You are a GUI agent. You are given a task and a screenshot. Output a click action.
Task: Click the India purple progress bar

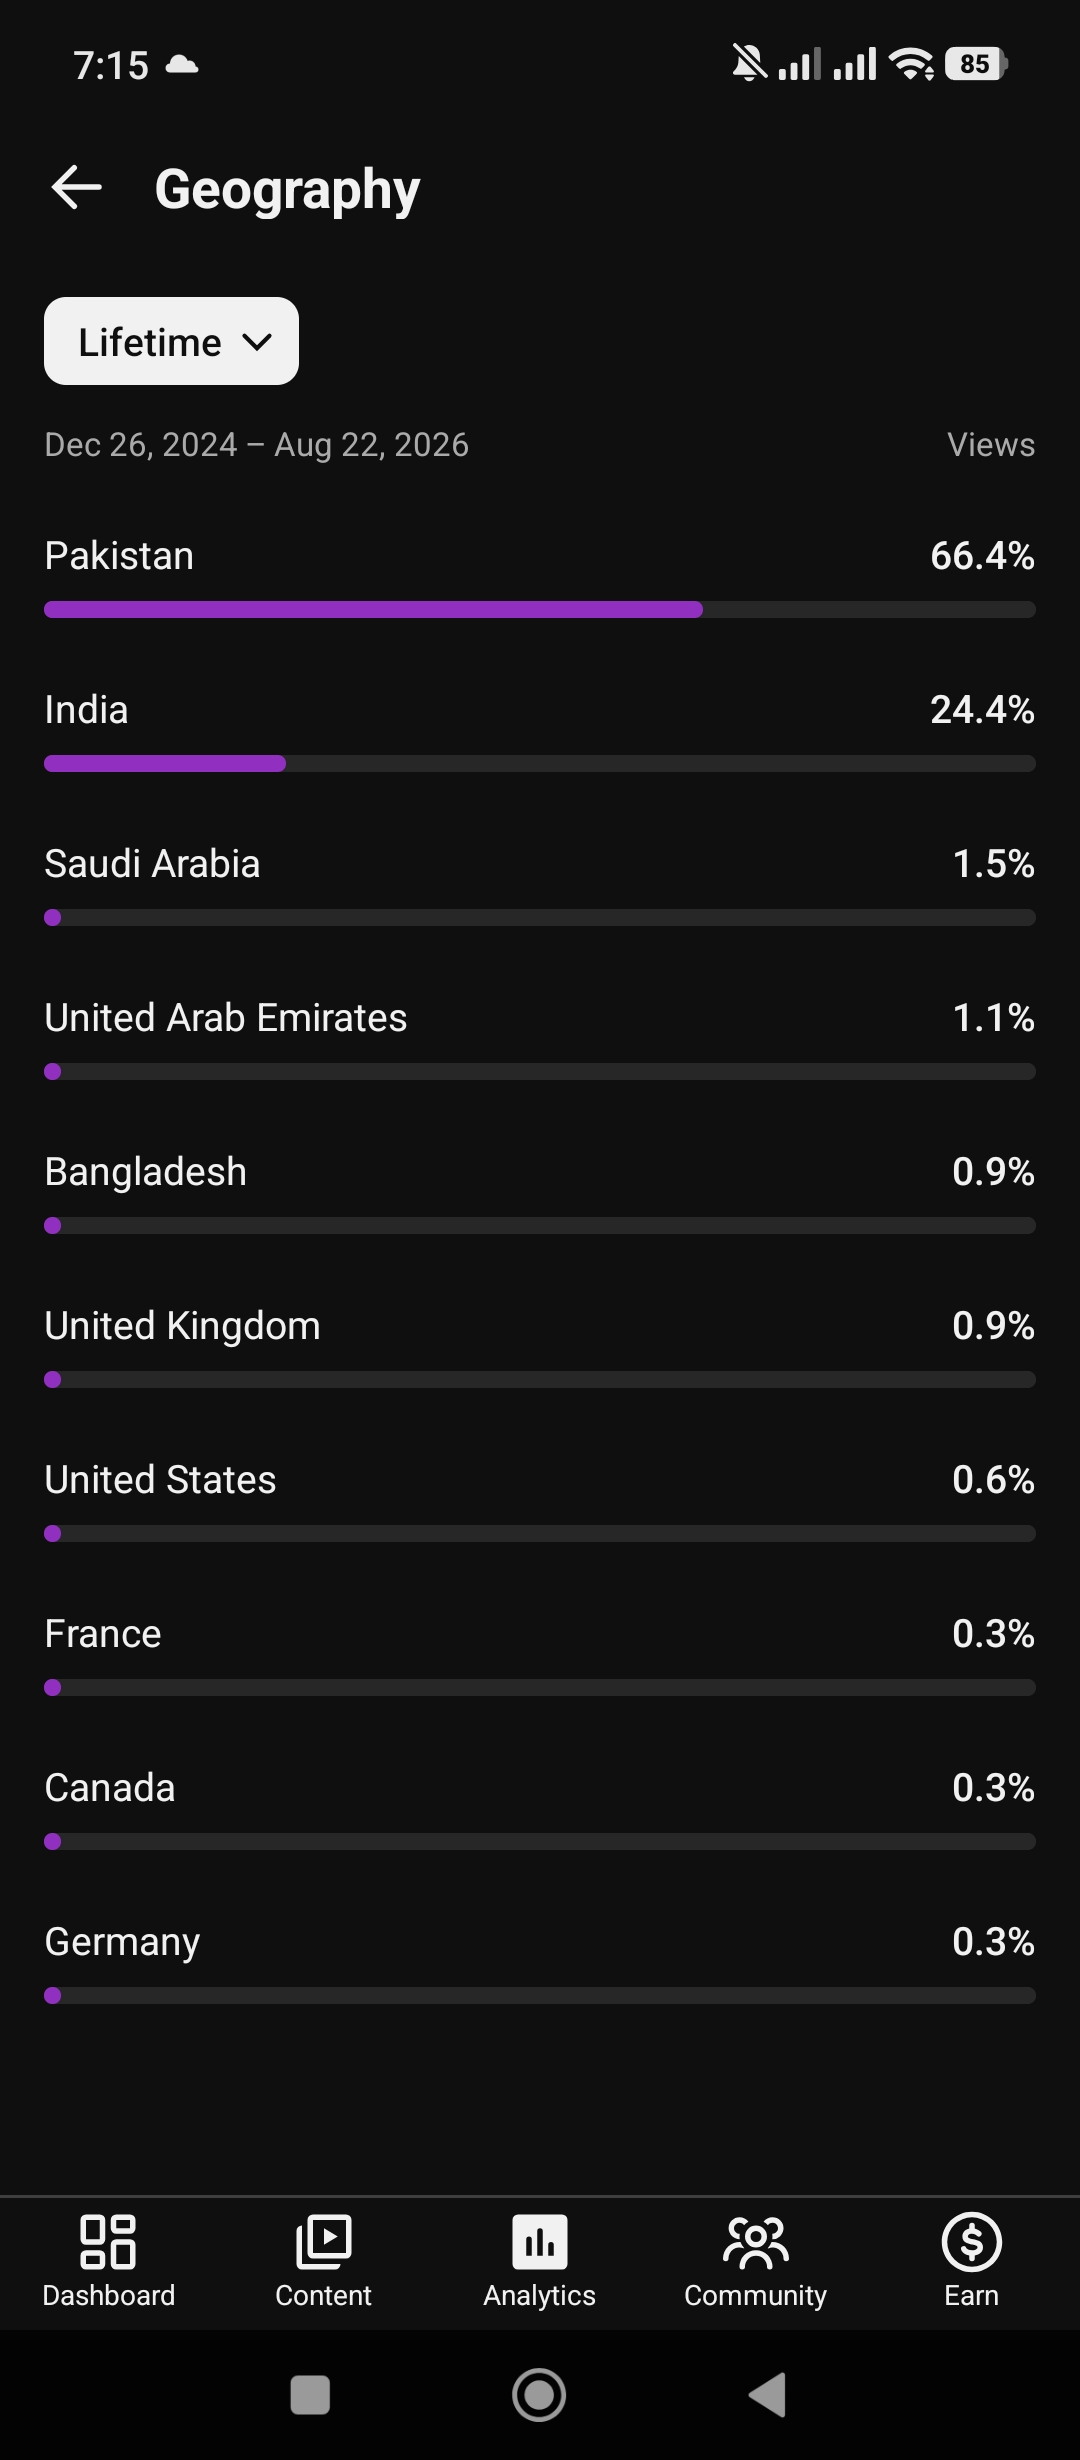click(x=165, y=764)
